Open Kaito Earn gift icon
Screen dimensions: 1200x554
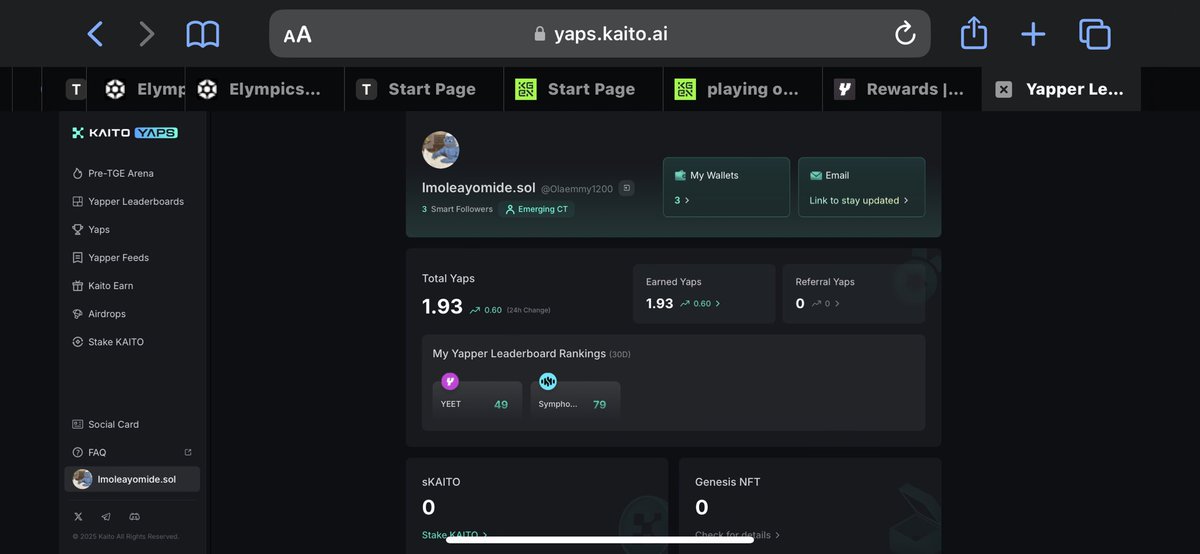[x=78, y=285]
